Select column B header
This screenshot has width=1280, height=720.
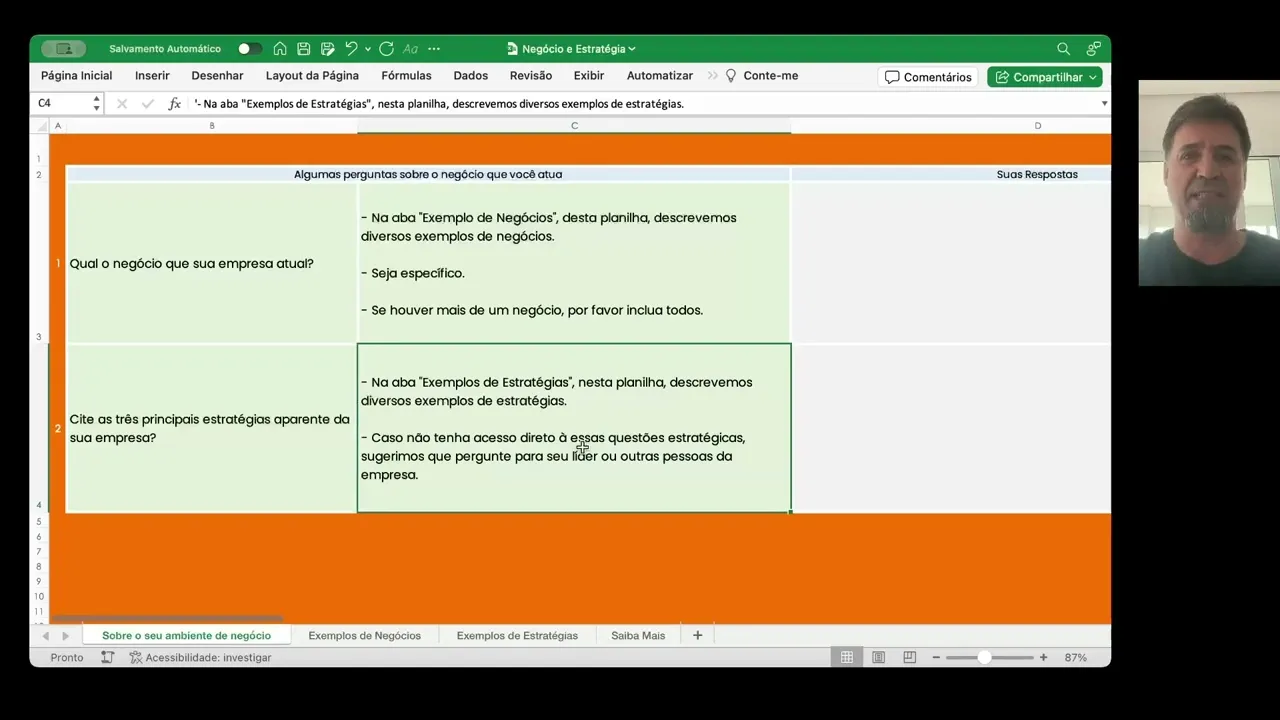(212, 126)
